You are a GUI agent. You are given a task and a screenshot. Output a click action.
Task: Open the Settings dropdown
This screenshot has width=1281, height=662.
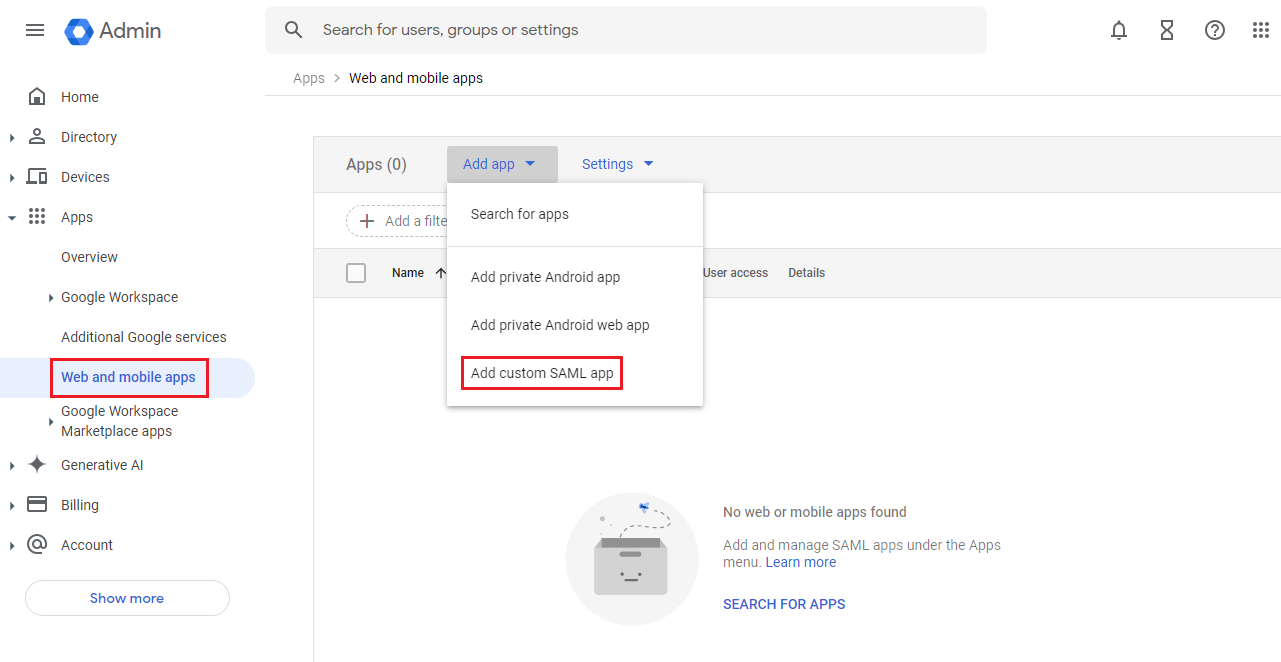pos(618,164)
